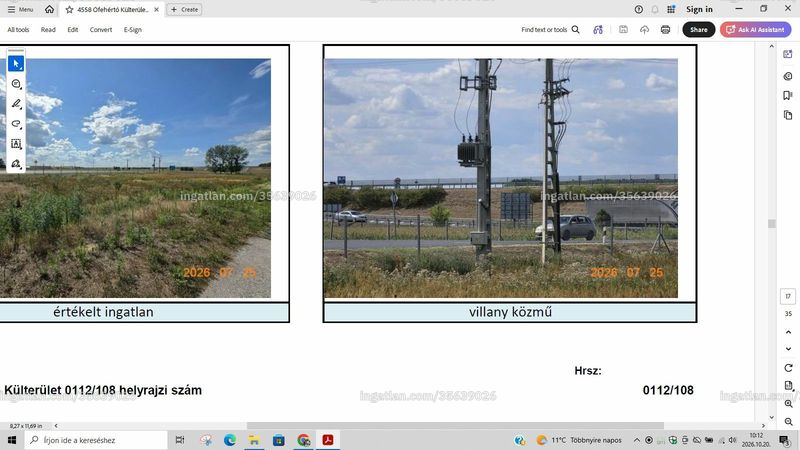
Task: Select the highlighter pen tool
Action: click(x=16, y=104)
